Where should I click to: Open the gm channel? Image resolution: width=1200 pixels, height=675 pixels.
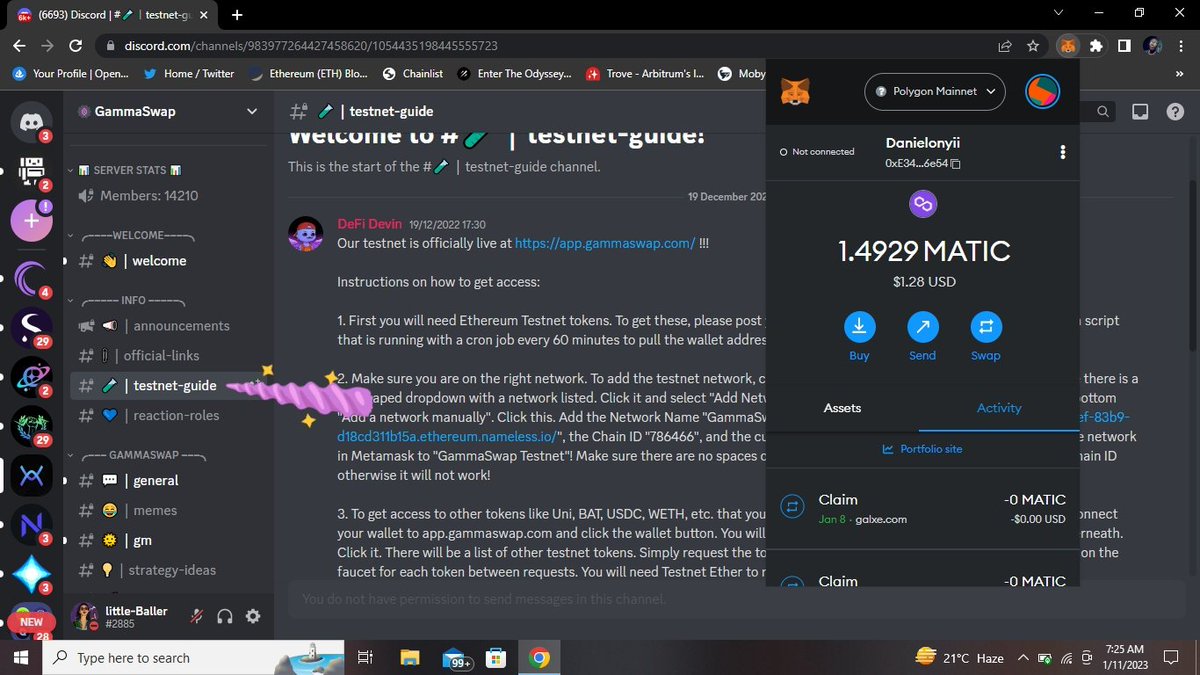170,540
